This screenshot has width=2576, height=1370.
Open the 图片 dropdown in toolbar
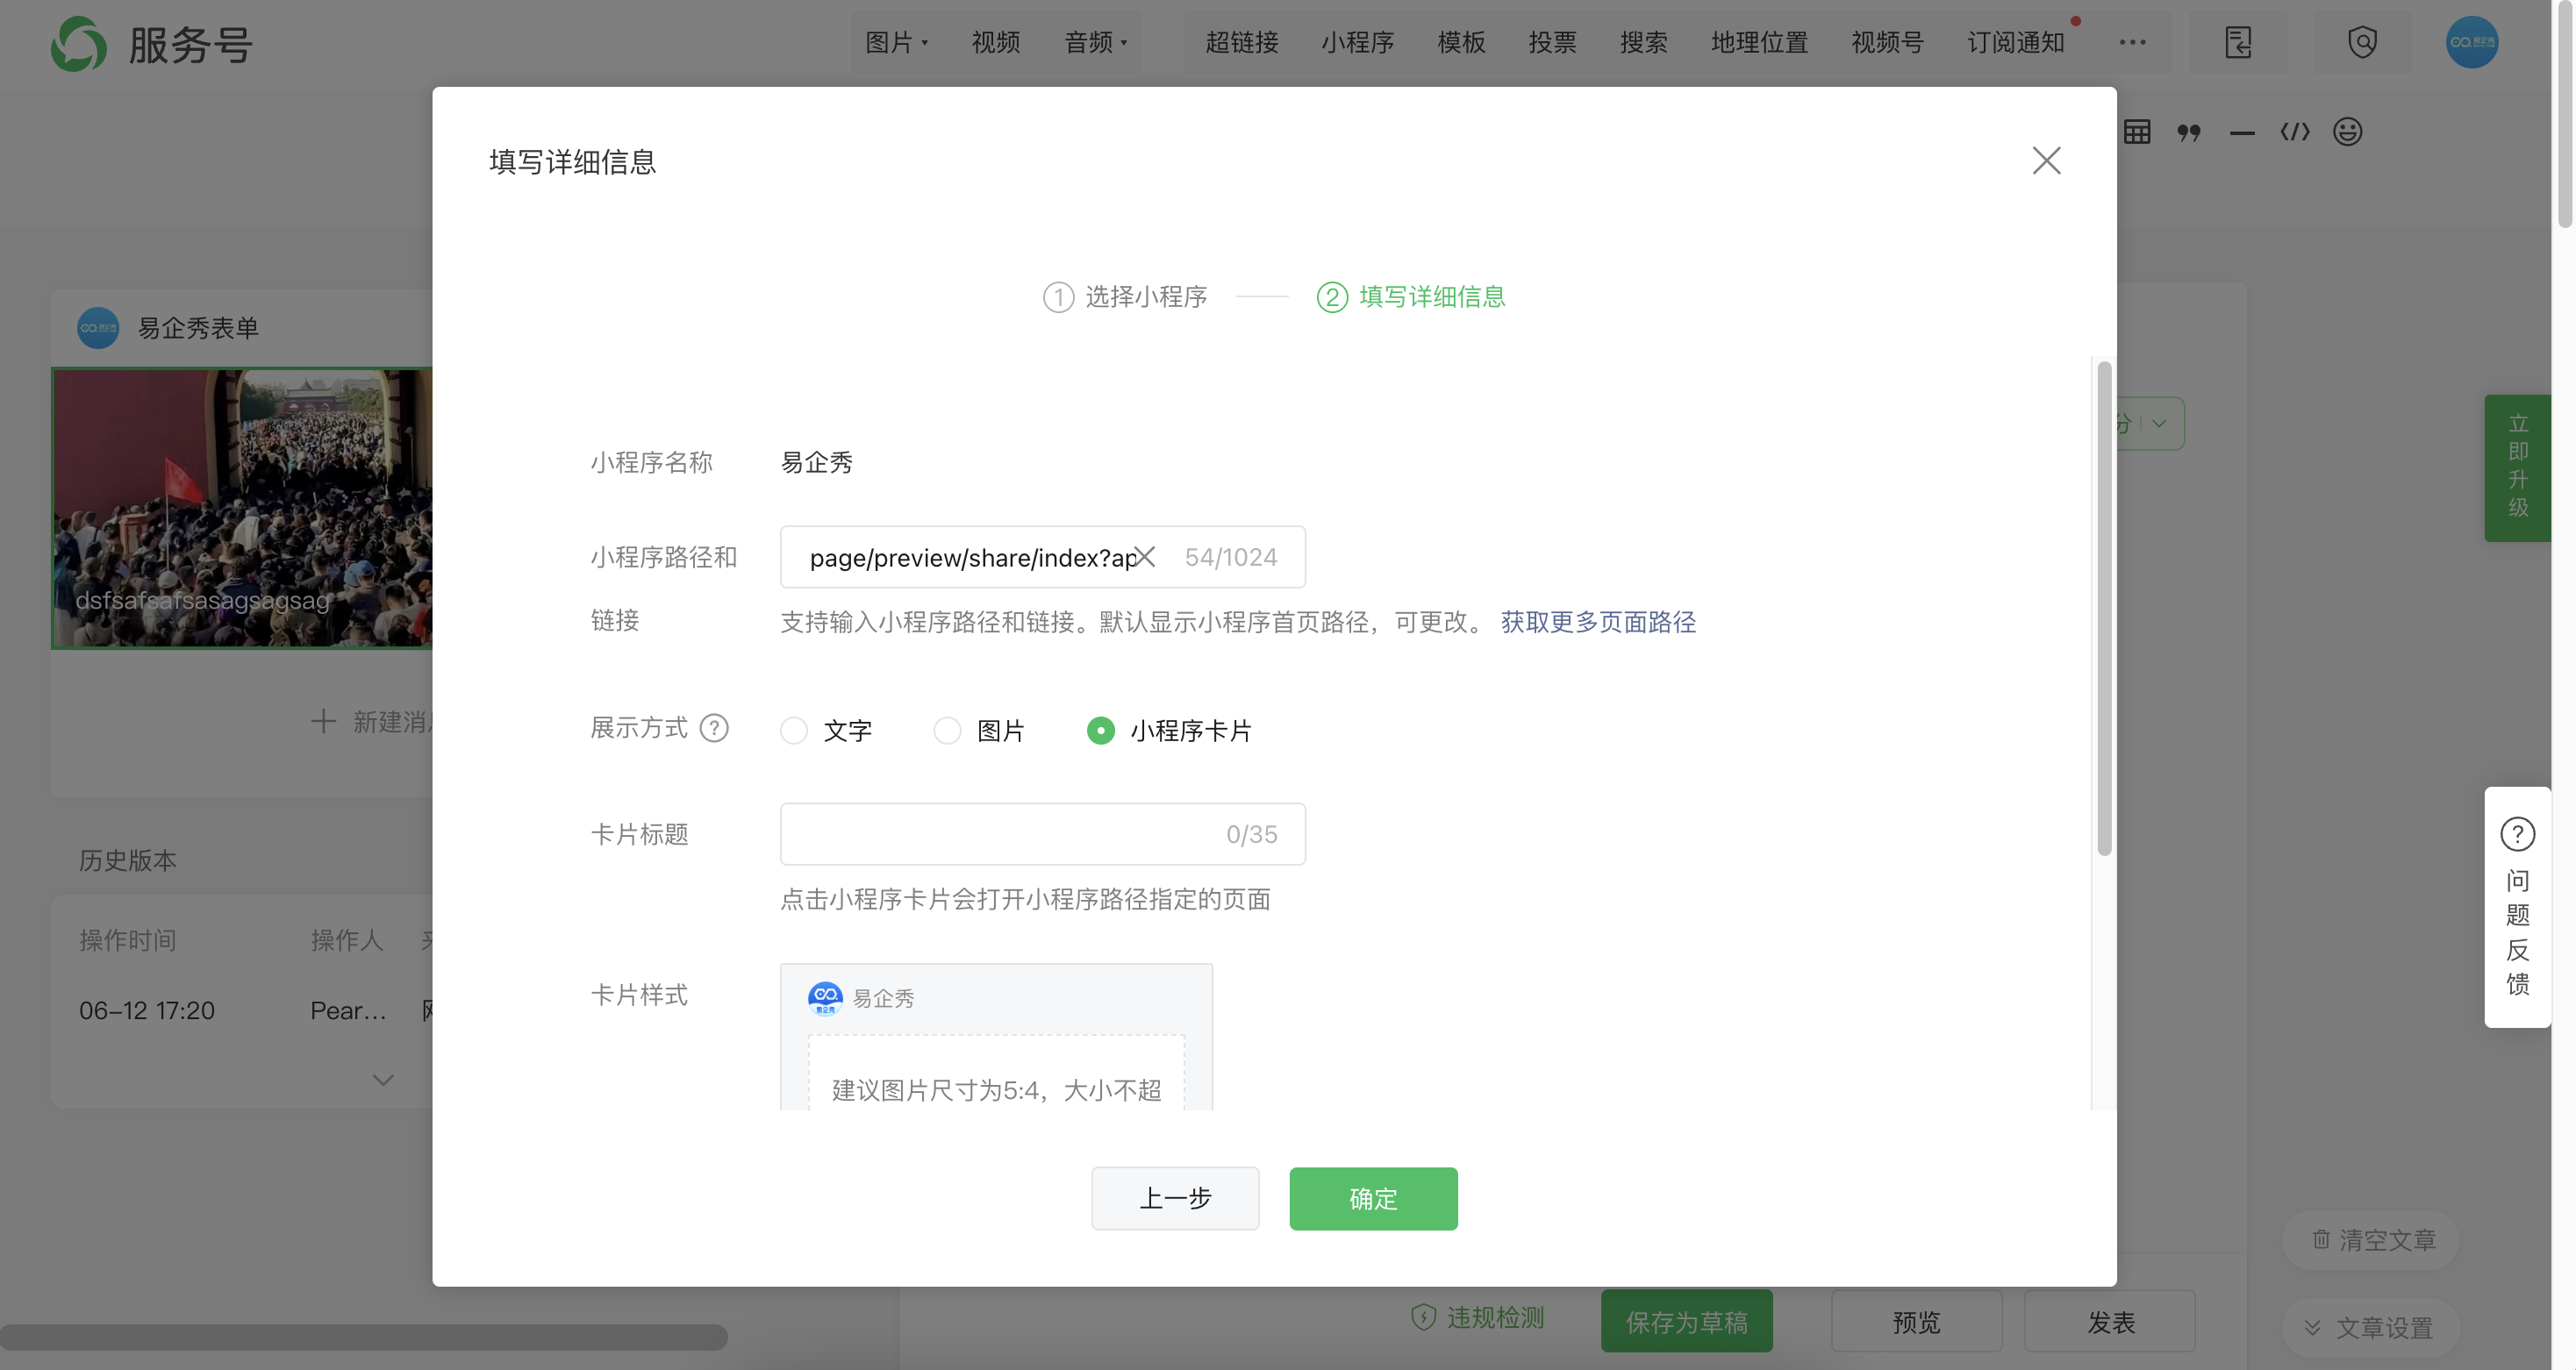click(x=896, y=42)
